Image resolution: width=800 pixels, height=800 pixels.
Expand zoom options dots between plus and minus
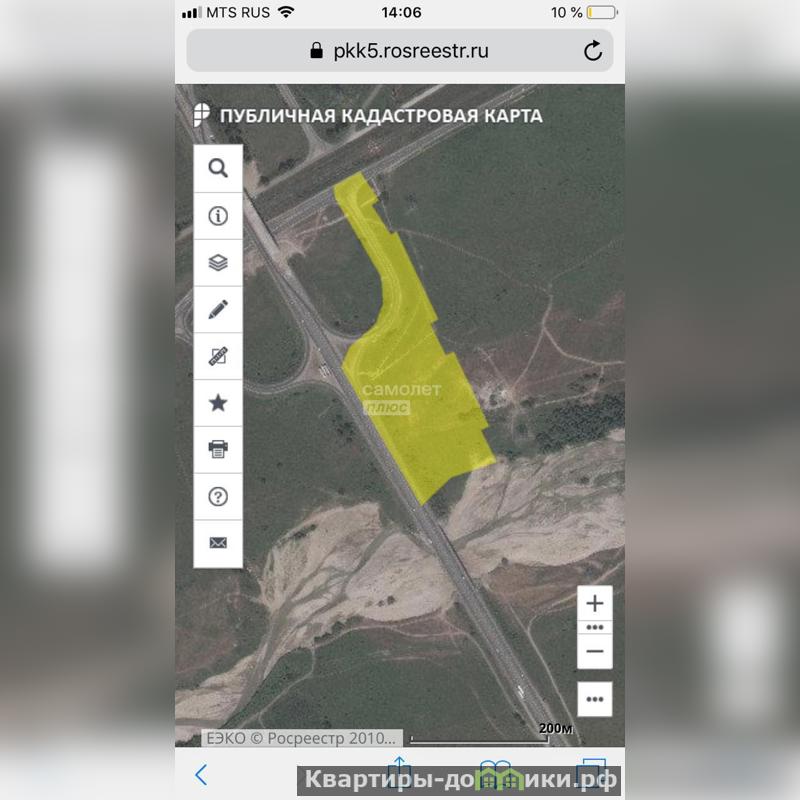(x=595, y=627)
